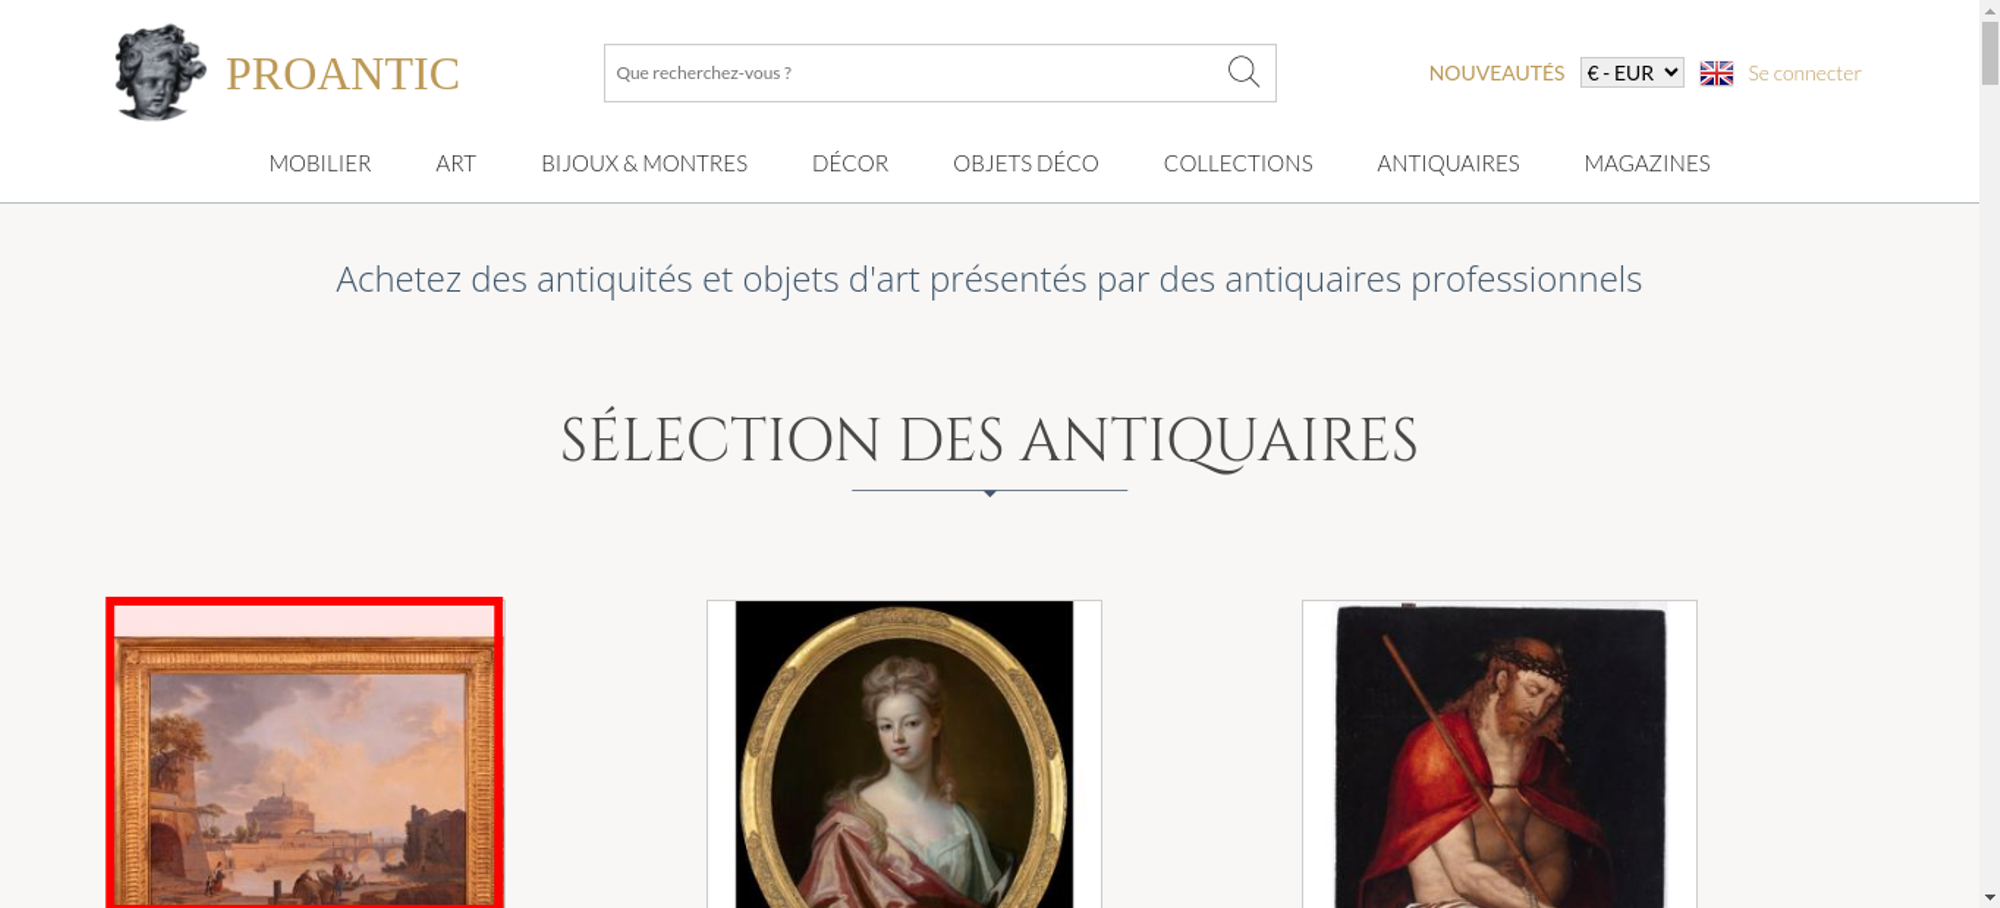The image size is (2000, 908).
Task: Switch language via the UK flag icon
Action: (x=1716, y=73)
